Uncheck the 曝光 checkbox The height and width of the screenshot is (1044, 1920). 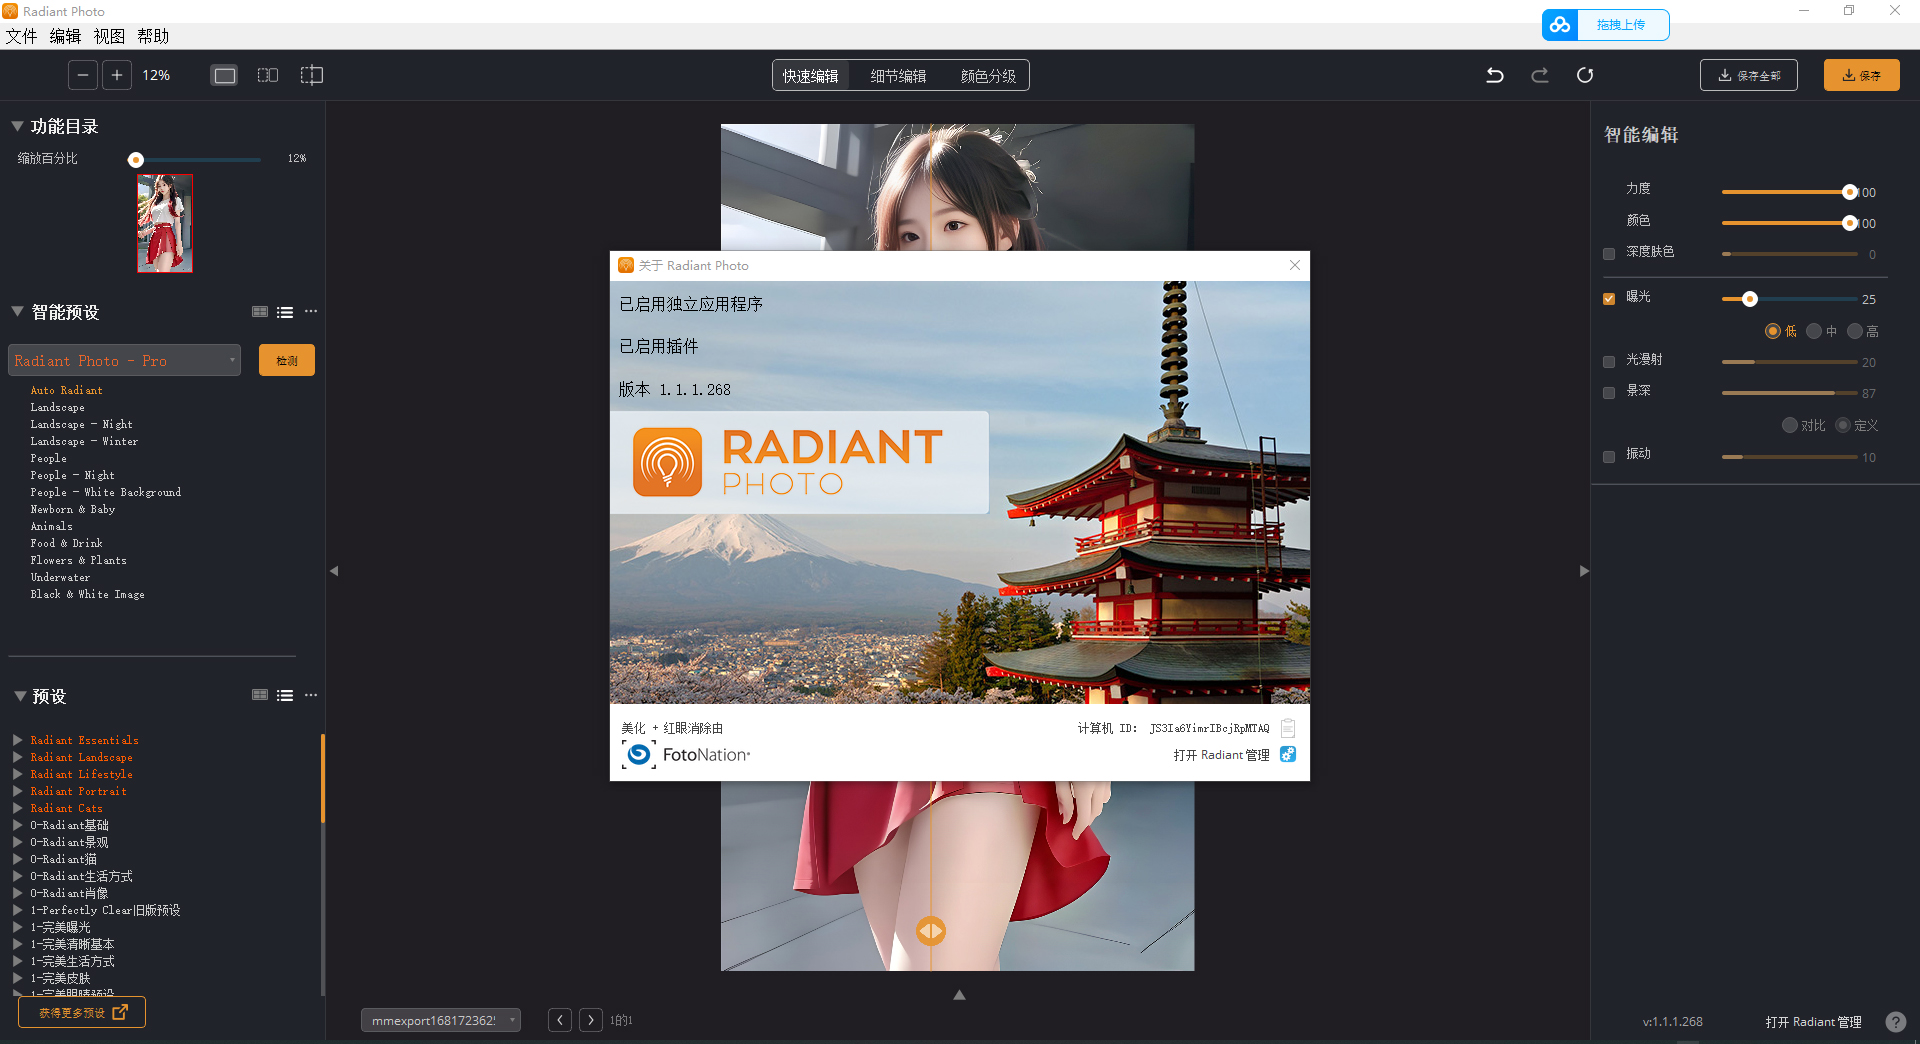[1609, 298]
